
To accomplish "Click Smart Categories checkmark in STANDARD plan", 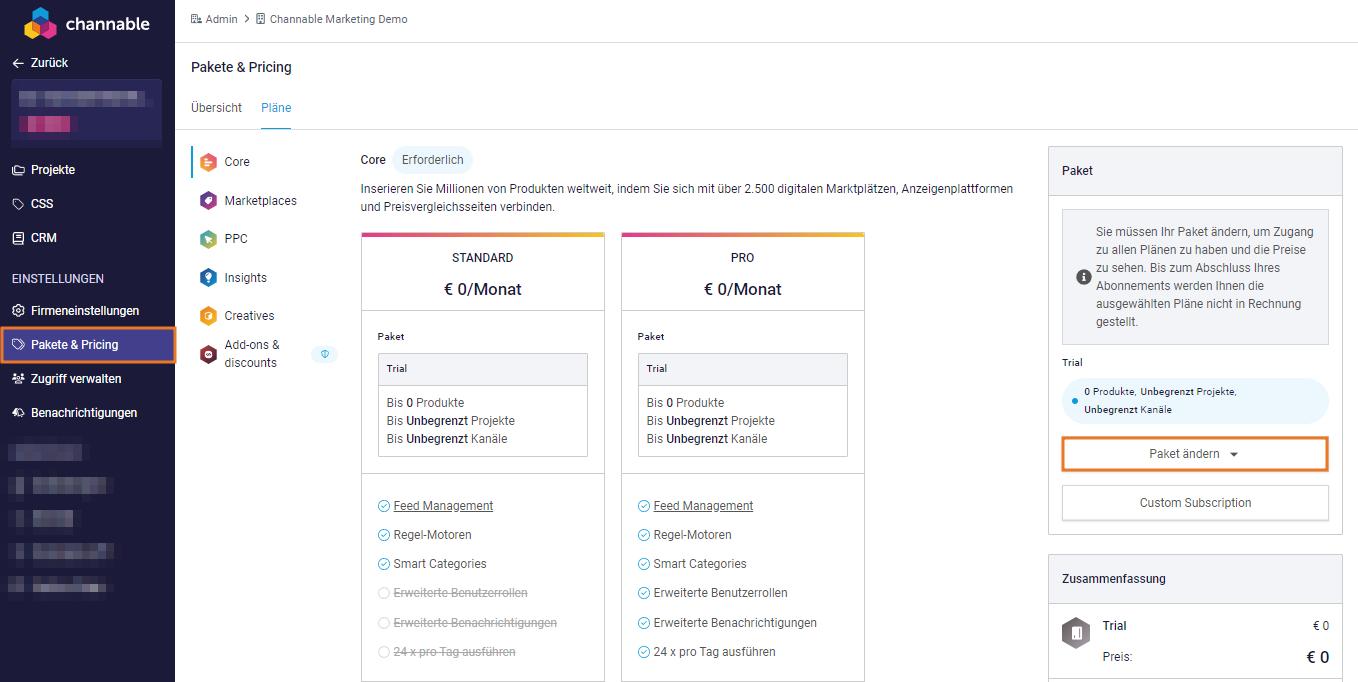I will (x=384, y=564).
